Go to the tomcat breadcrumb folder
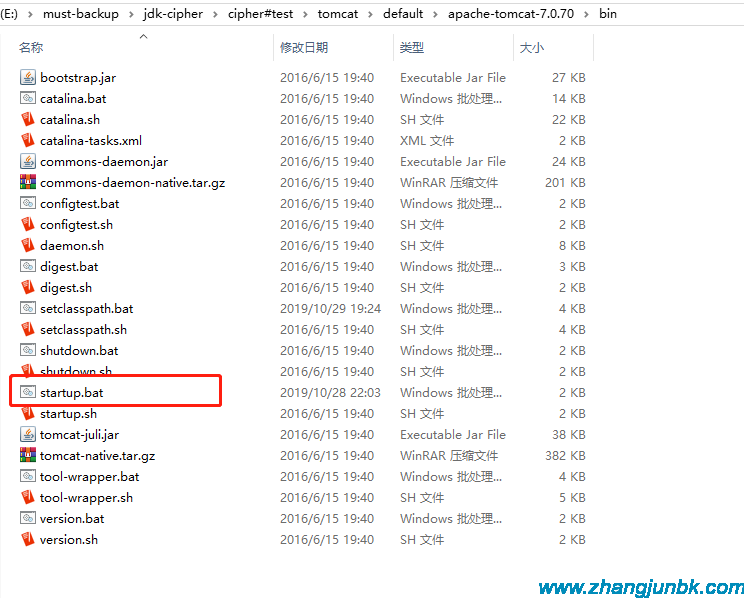This screenshot has width=744, height=598. 338,14
